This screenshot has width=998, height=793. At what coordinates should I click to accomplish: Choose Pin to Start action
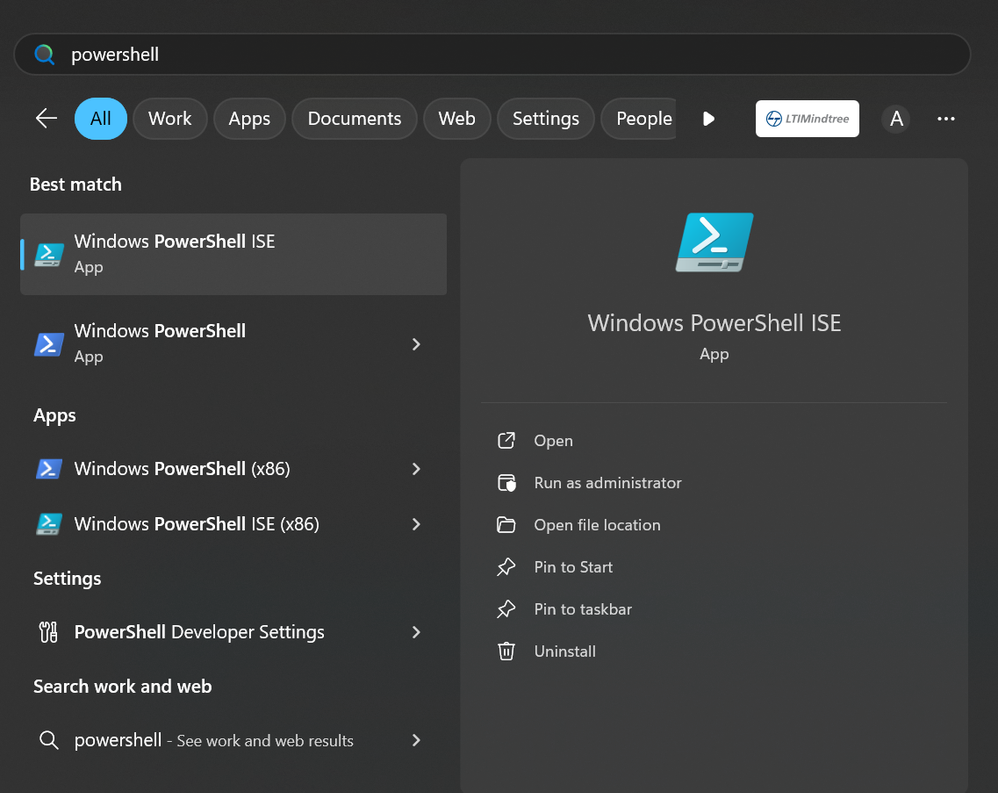[x=573, y=567]
